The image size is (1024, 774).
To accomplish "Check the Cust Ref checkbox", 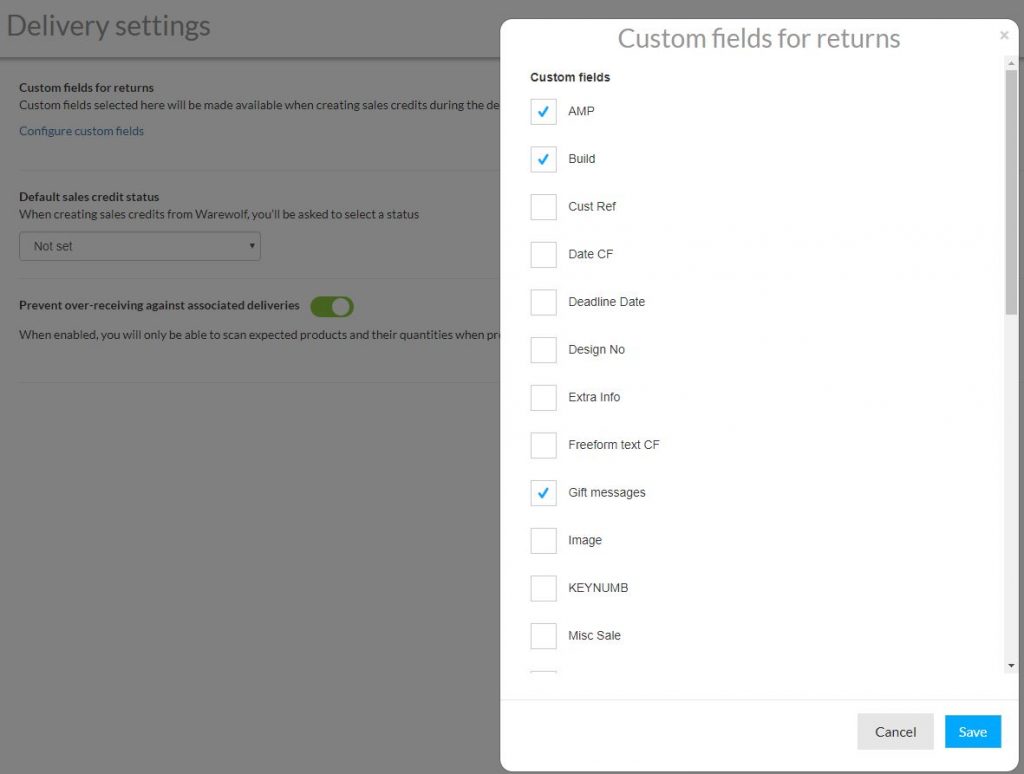I will (543, 206).
